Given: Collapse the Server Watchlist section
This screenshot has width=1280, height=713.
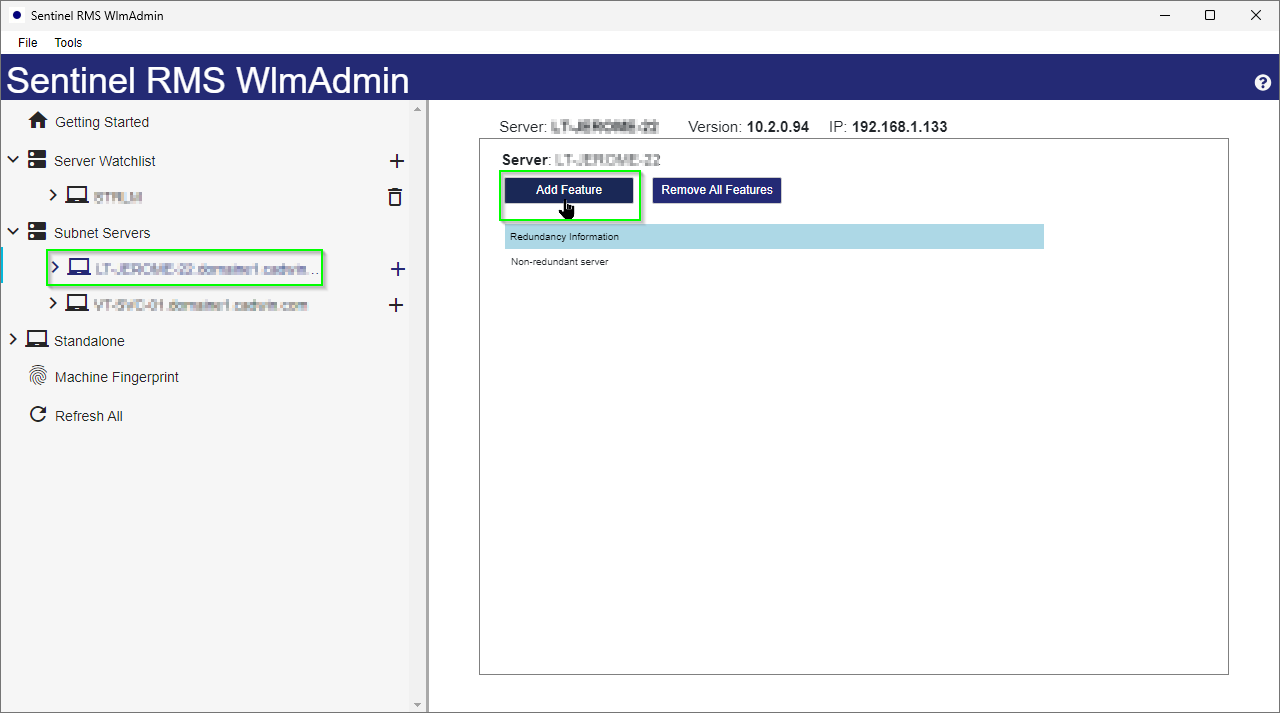Looking at the screenshot, I should click(13, 160).
